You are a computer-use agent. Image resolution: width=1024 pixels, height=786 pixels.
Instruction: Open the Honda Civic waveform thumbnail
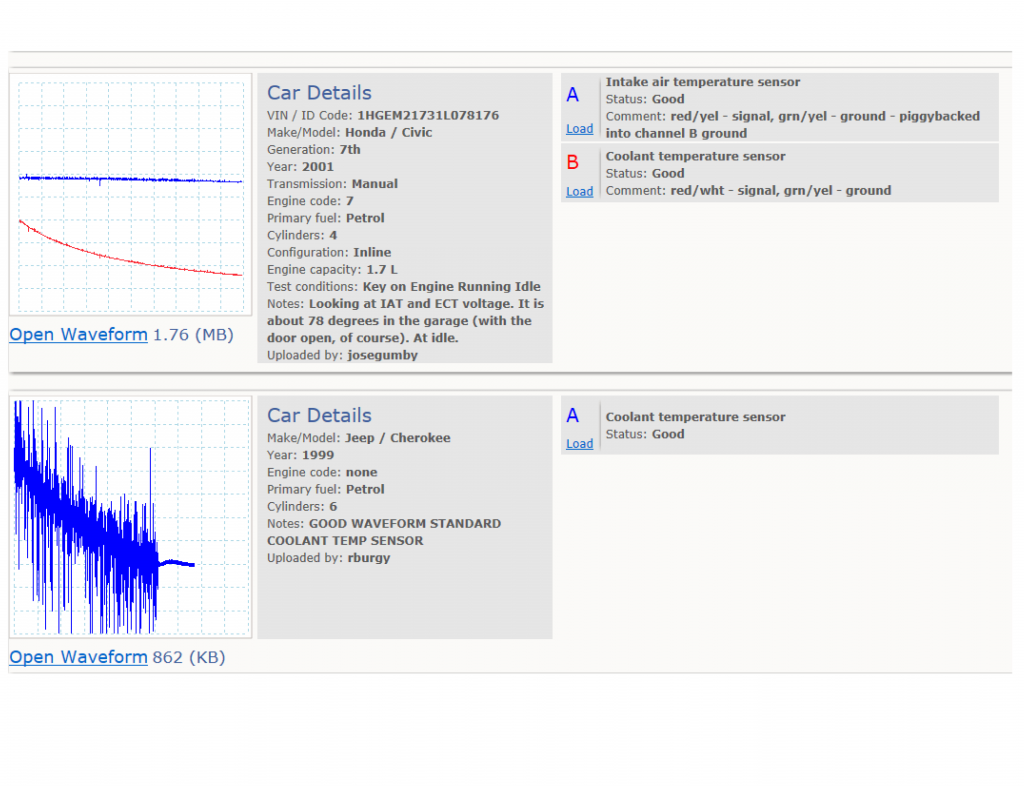[131, 195]
